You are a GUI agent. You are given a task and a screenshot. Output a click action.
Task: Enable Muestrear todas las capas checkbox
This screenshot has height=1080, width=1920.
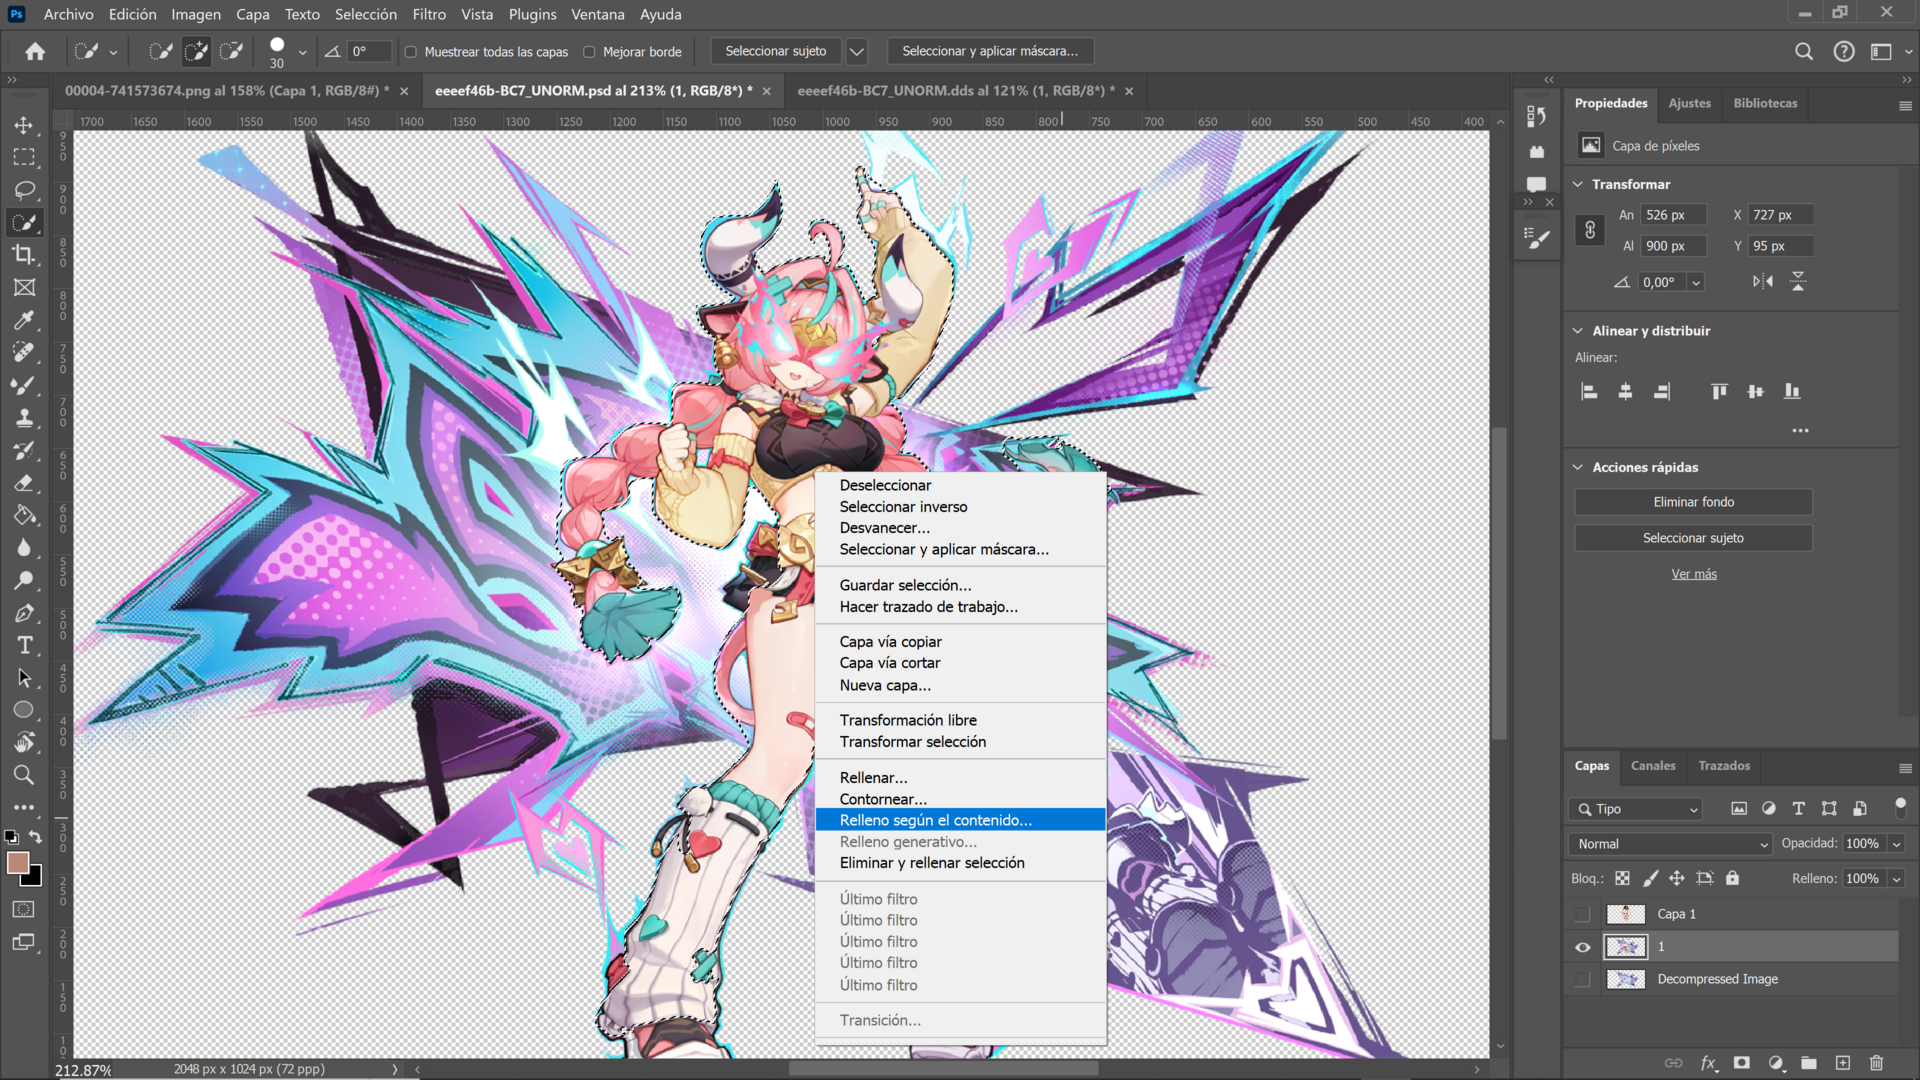point(411,52)
